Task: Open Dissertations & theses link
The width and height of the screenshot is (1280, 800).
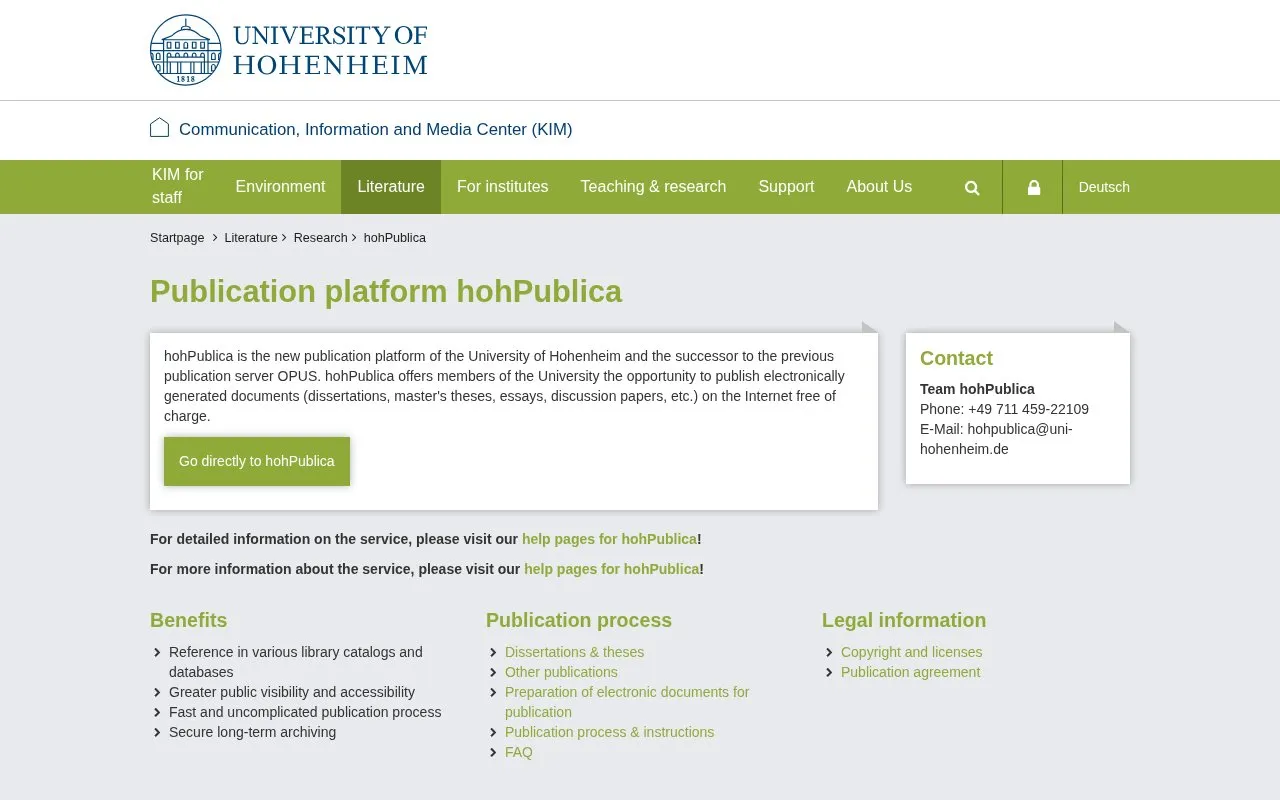Action: point(574,652)
